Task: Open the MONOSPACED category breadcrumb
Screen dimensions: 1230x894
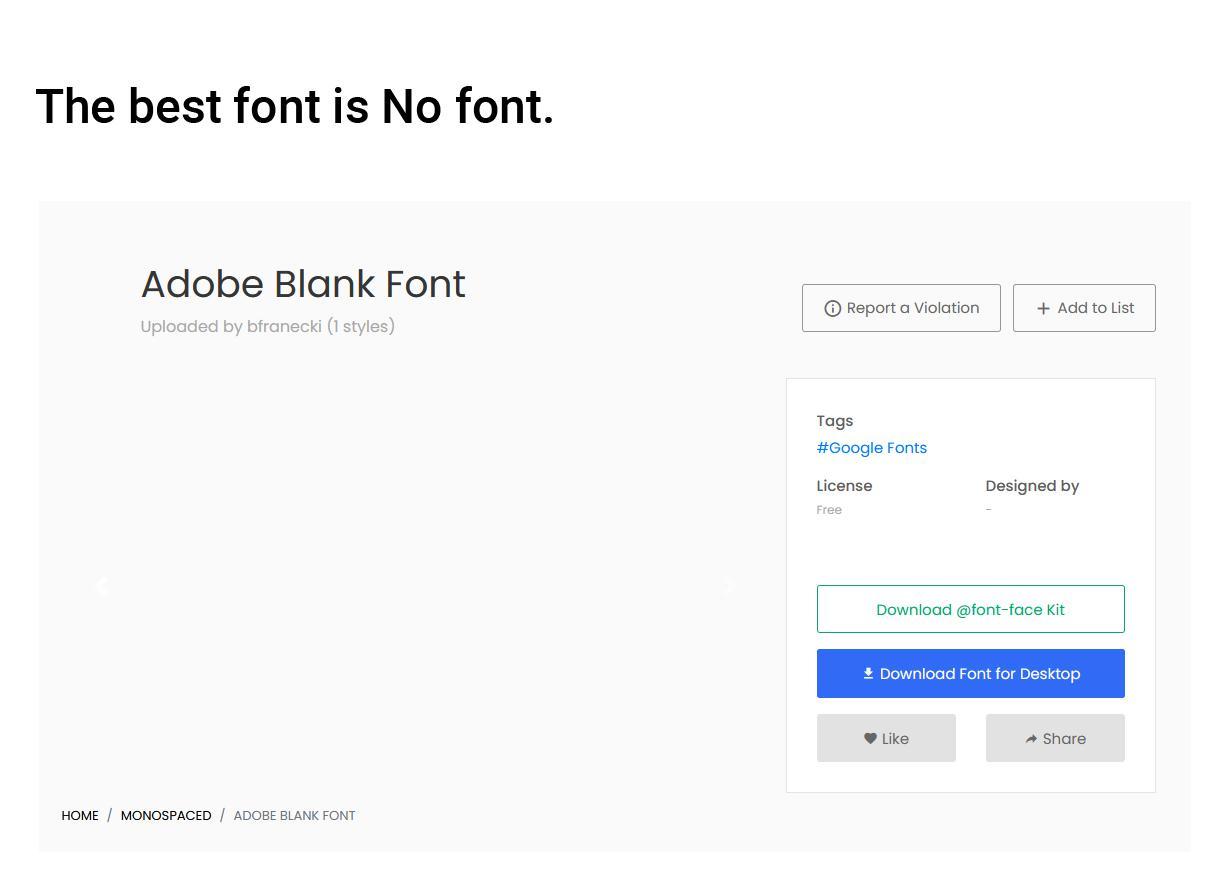Action: [x=166, y=815]
